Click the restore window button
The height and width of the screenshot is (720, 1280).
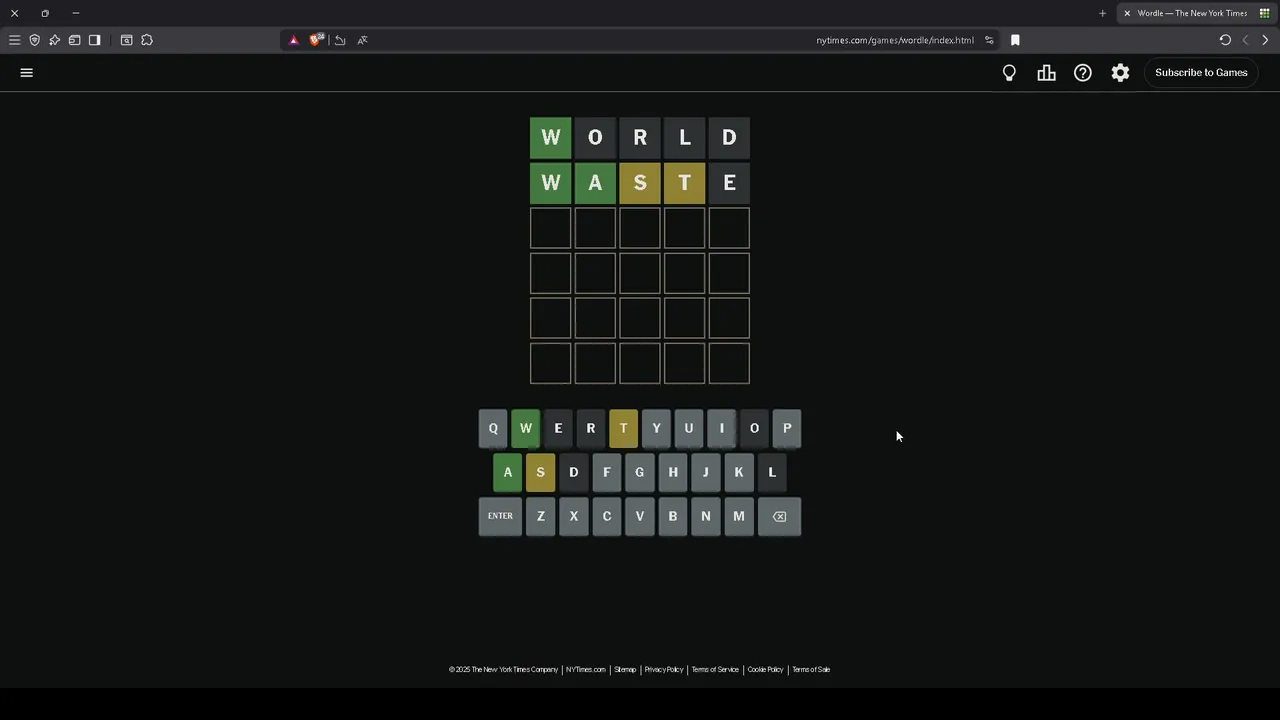(x=45, y=13)
